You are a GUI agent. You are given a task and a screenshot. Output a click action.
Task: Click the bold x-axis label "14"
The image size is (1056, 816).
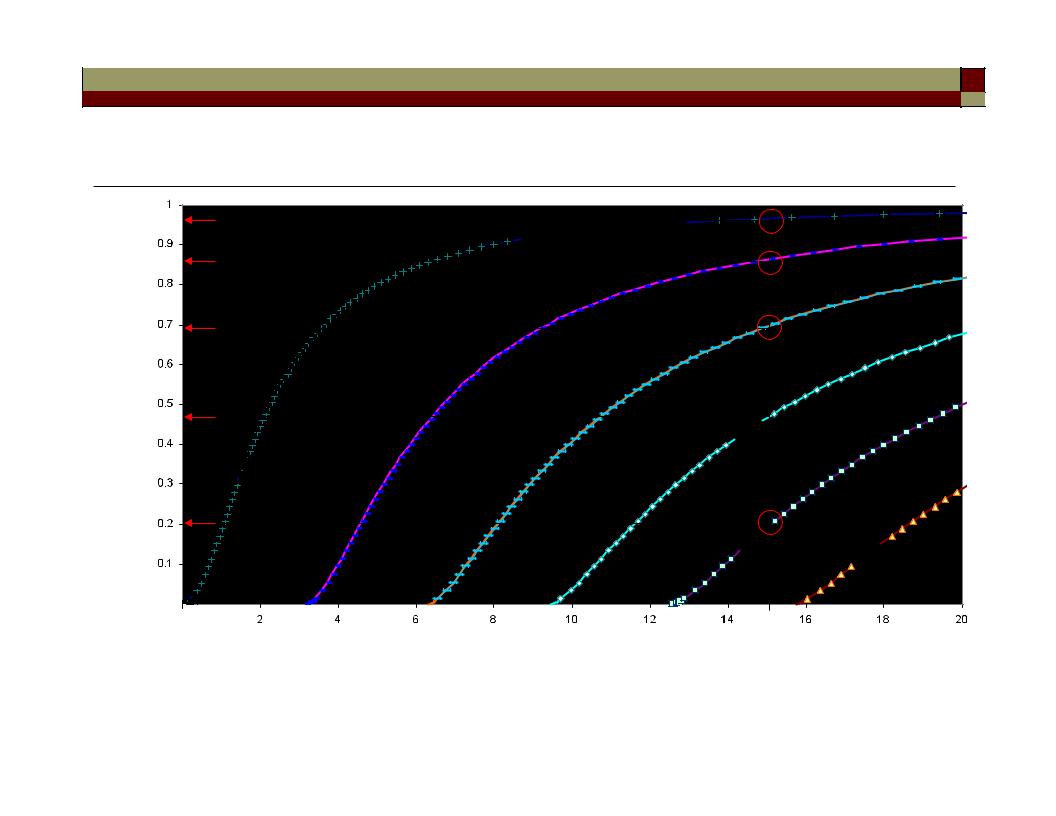pos(727,619)
